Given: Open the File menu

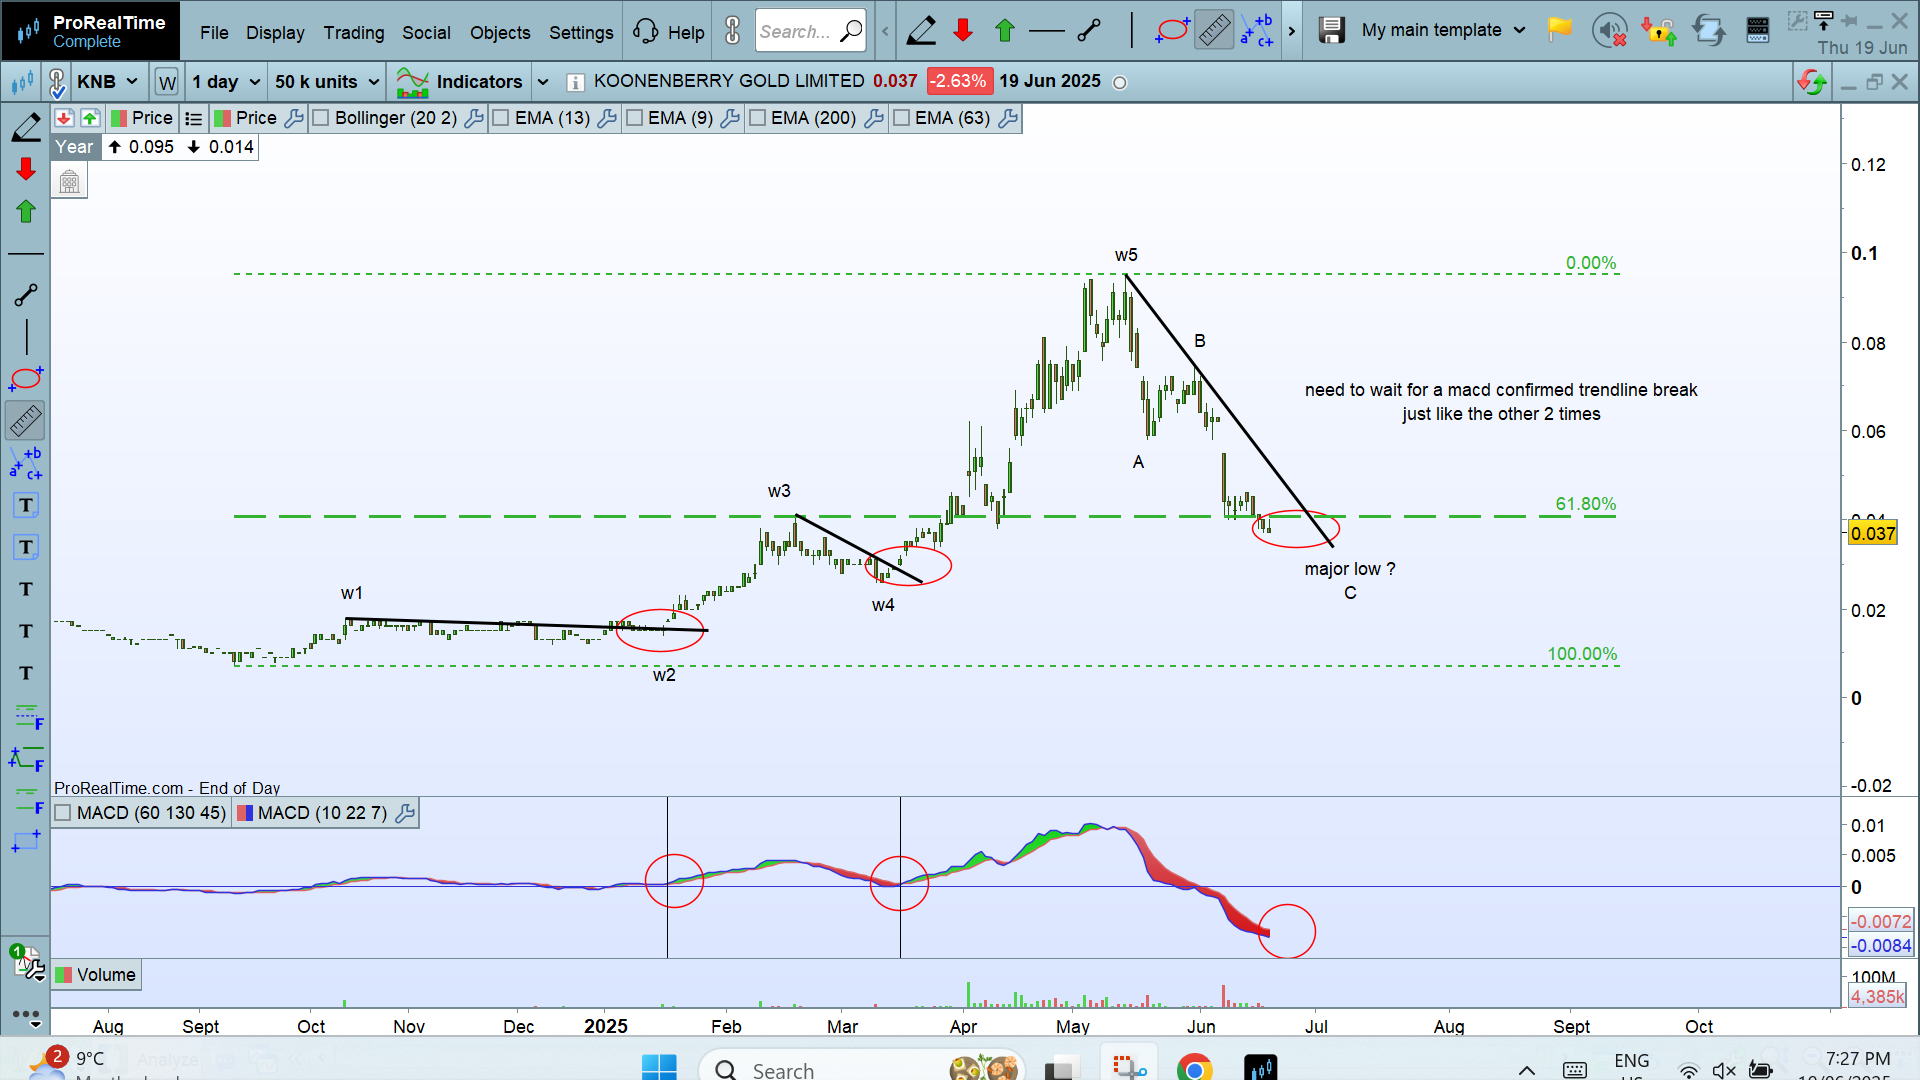Looking at the screenshot, I should [x=214, y=32].
